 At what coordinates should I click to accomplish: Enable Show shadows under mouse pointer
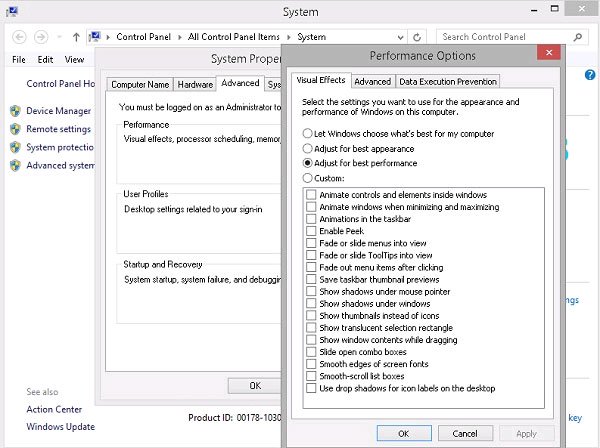click(x=311, y=292)
